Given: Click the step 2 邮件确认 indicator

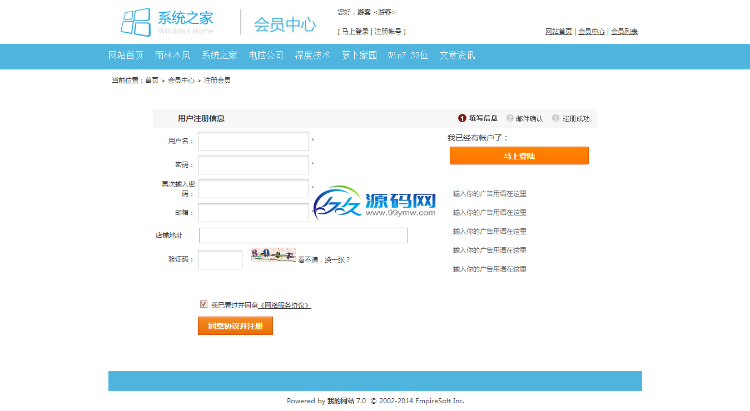Looking at the screenshot, I should pyautogui.click(x=524, y=118).
